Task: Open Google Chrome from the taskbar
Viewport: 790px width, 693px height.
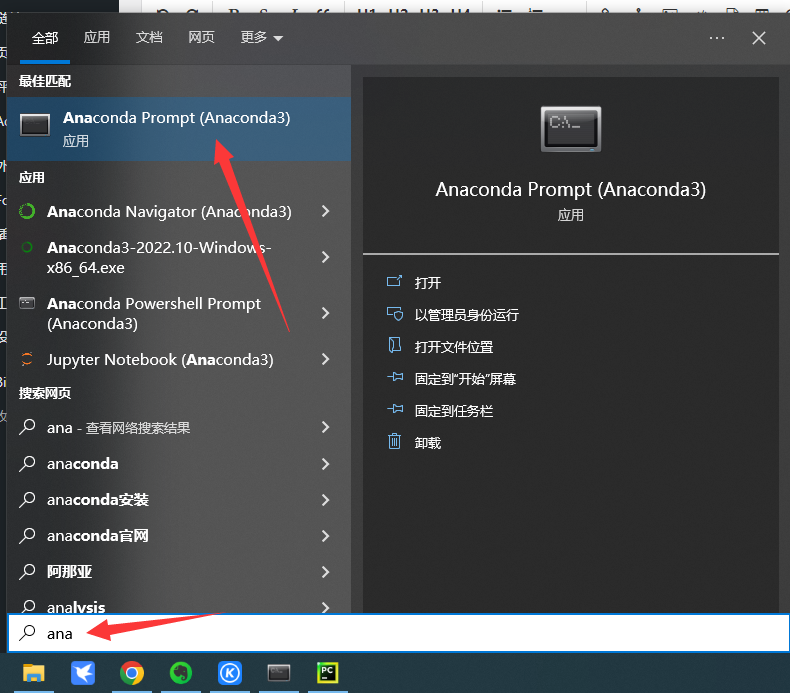Action: (x=131, y=673)
